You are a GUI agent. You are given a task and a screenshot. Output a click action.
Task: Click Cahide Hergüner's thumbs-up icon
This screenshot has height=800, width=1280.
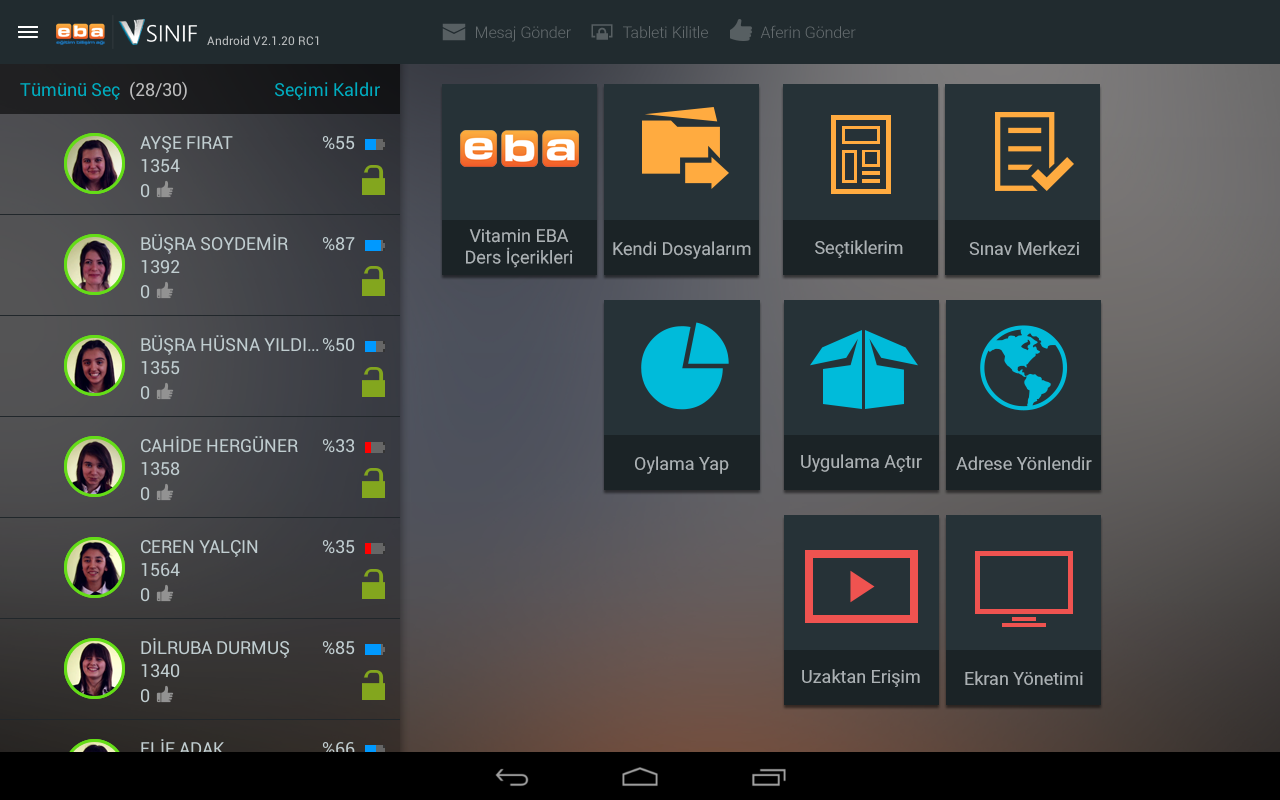(x=164, y=493)
